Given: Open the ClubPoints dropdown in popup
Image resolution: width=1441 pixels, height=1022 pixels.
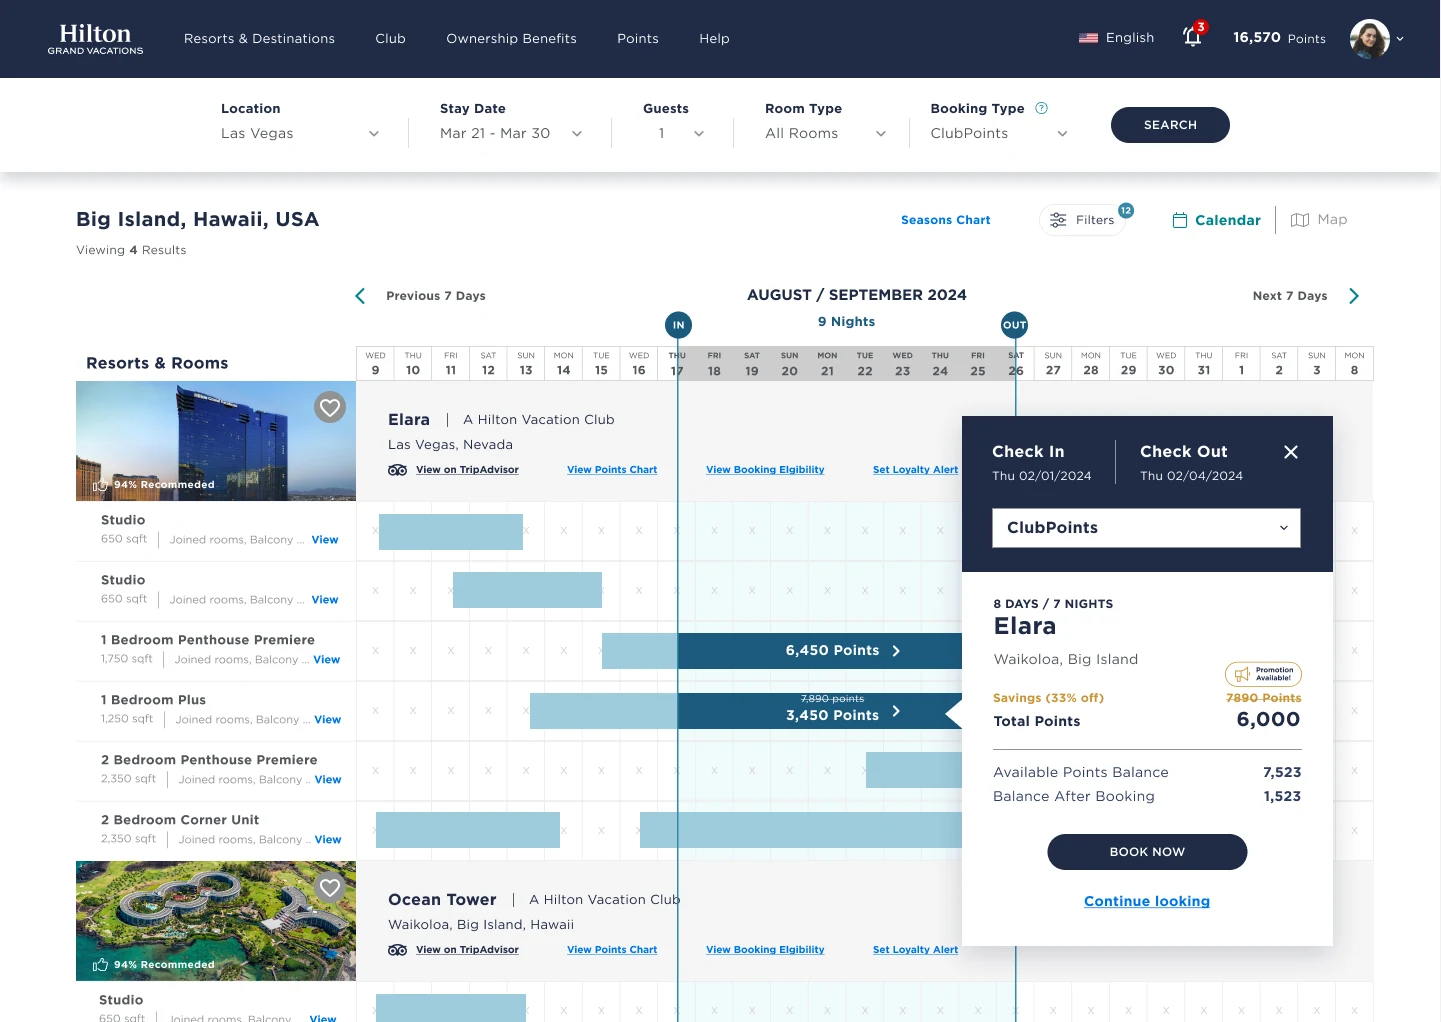Looking at the screenshot, I should (x=1146, y=528).
